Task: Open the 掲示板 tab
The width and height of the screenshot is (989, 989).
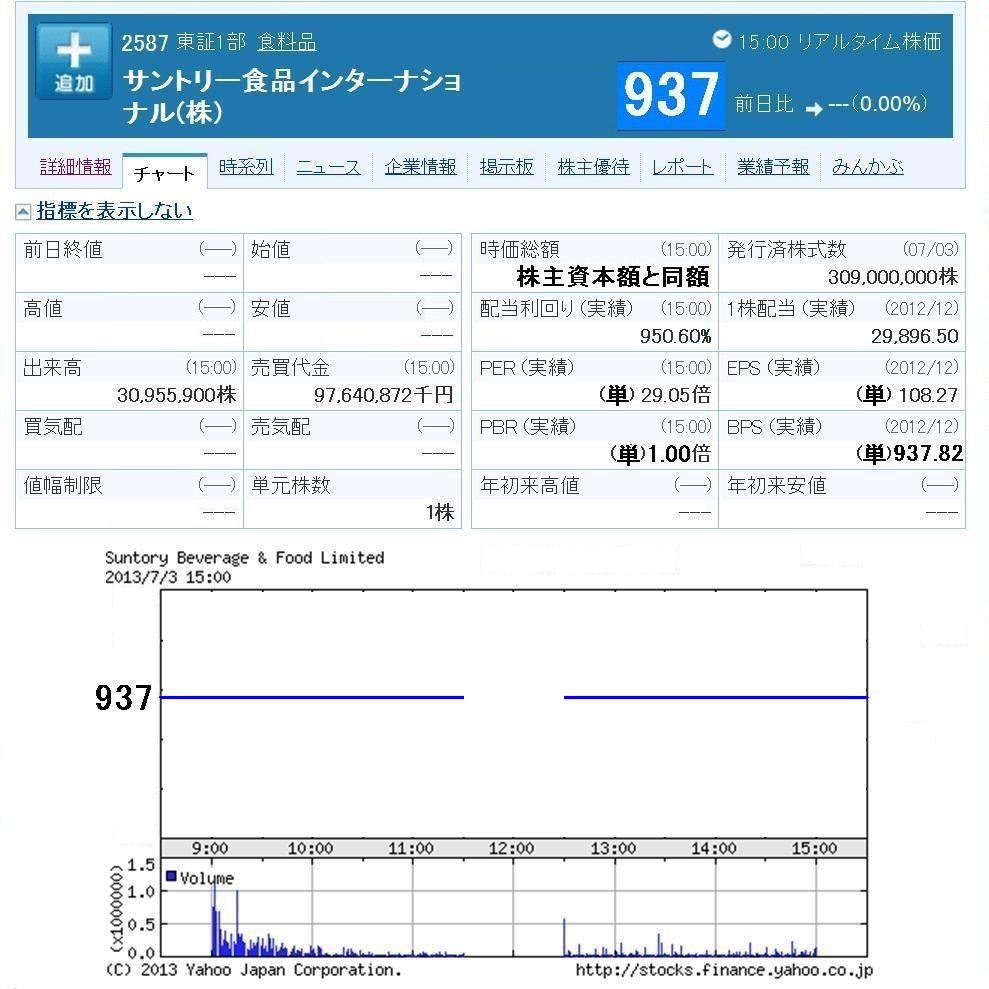Action: coord(506,167)
